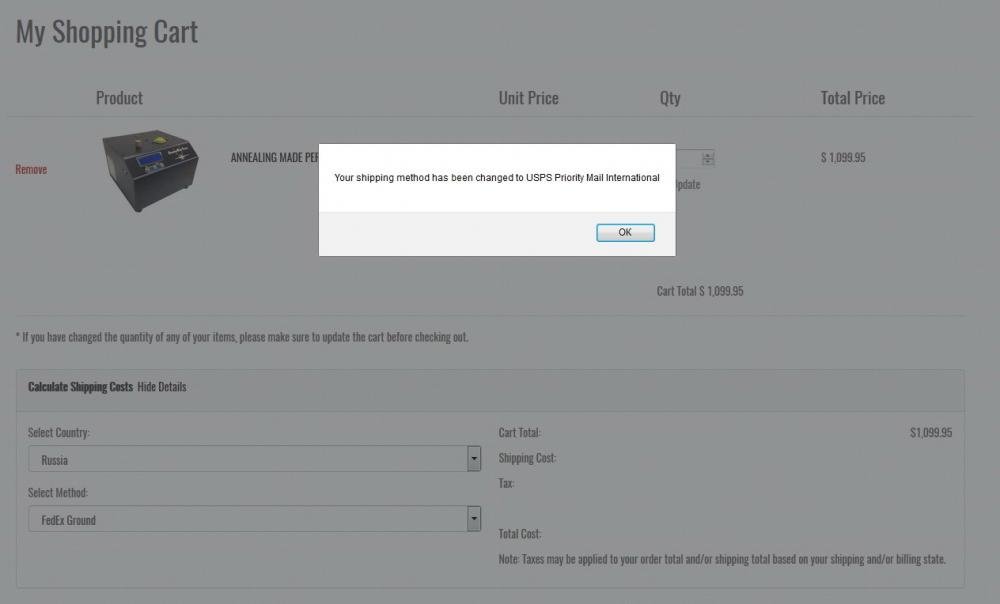The width and height of the screenshot is (1000, 604).
Task: Open the annealing machine product thumbnail
Action: (150, 170)
